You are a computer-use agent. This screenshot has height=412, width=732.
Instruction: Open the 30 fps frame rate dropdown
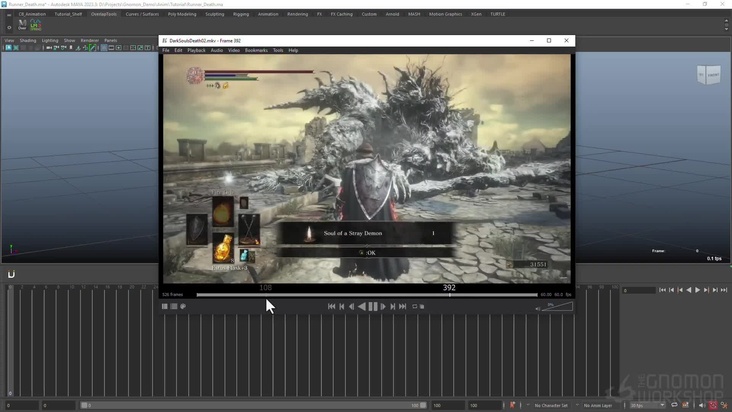coord(647,405)
